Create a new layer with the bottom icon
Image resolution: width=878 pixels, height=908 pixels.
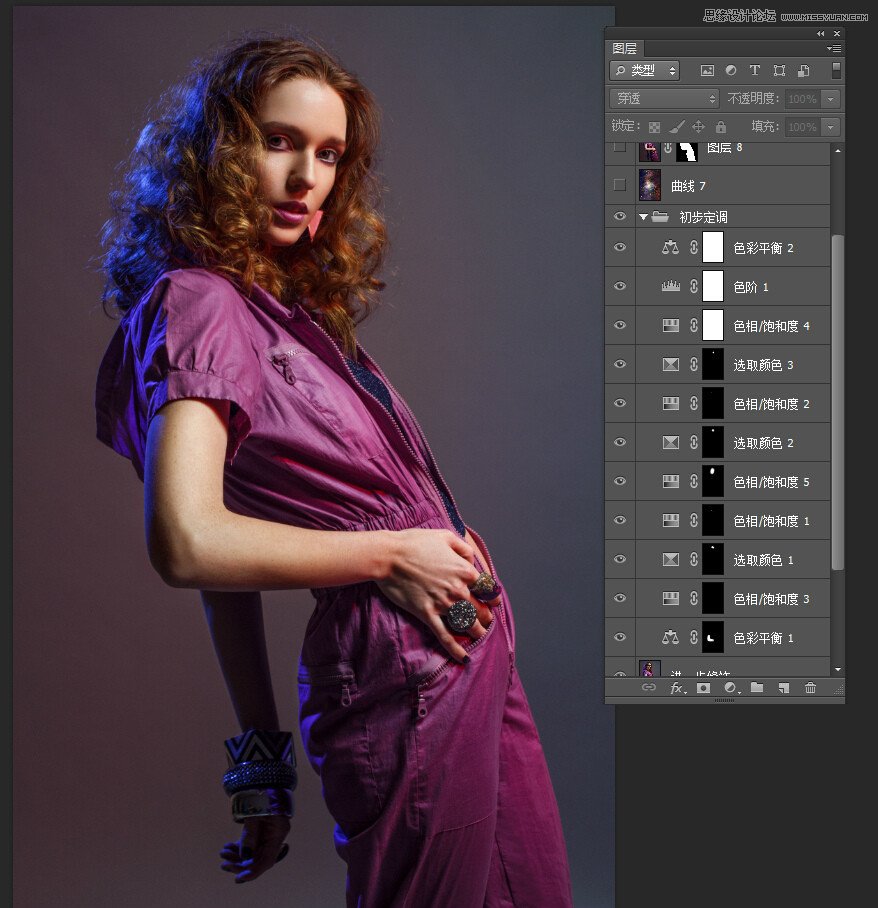pos(784,688)
